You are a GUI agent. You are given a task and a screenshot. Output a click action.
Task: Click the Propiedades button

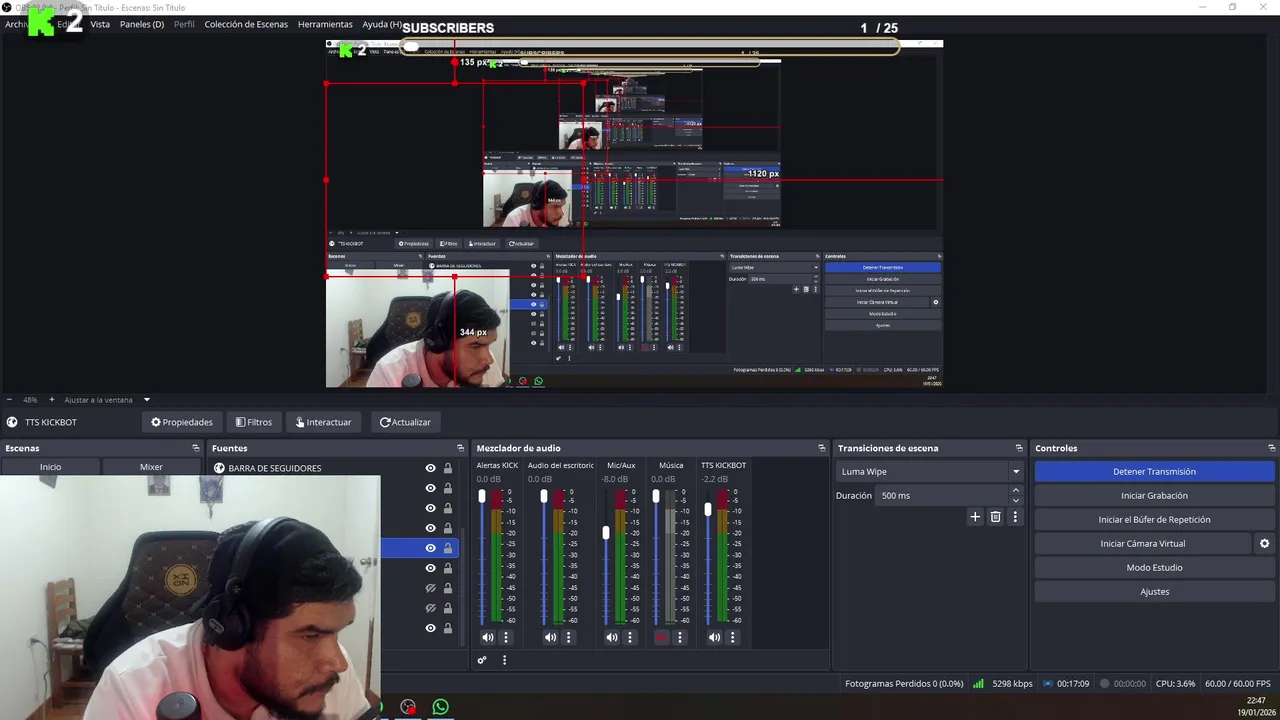181,422
